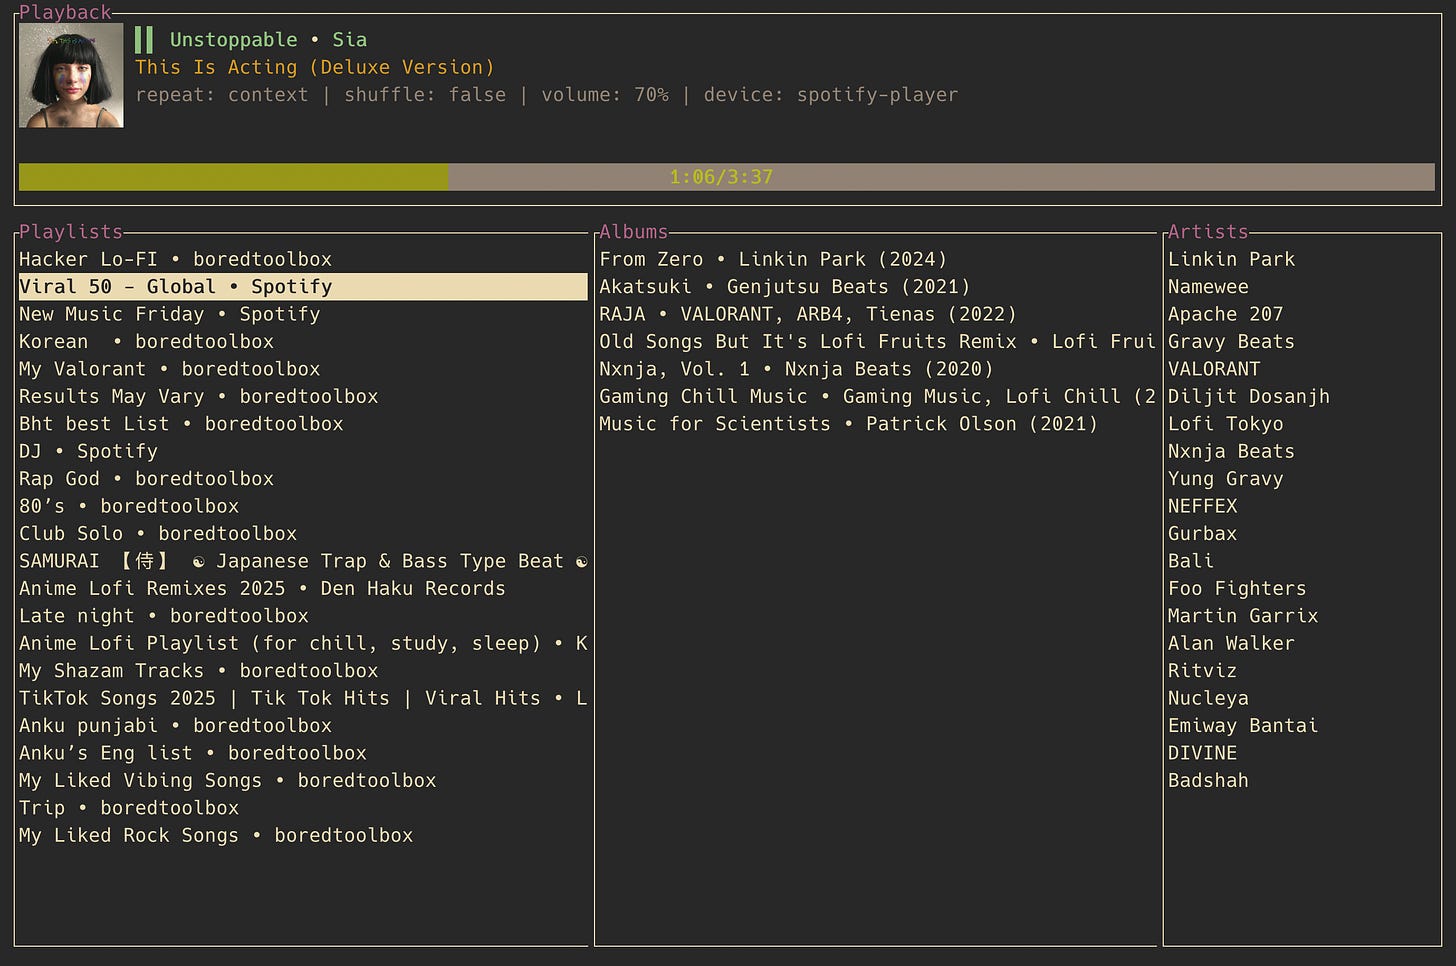Open the 'Korean • boredtoolbox' playlist
Screen dimensions: 1456x966
(x=146, y=341)
